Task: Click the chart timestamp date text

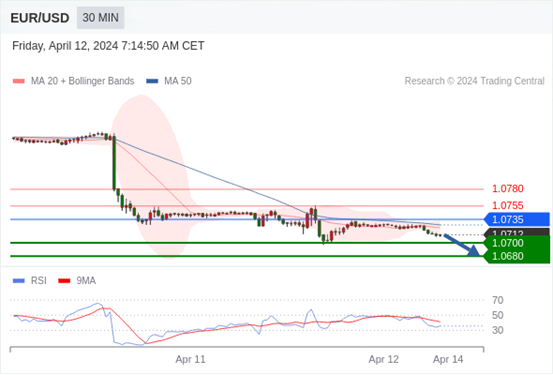Action: 108,46
